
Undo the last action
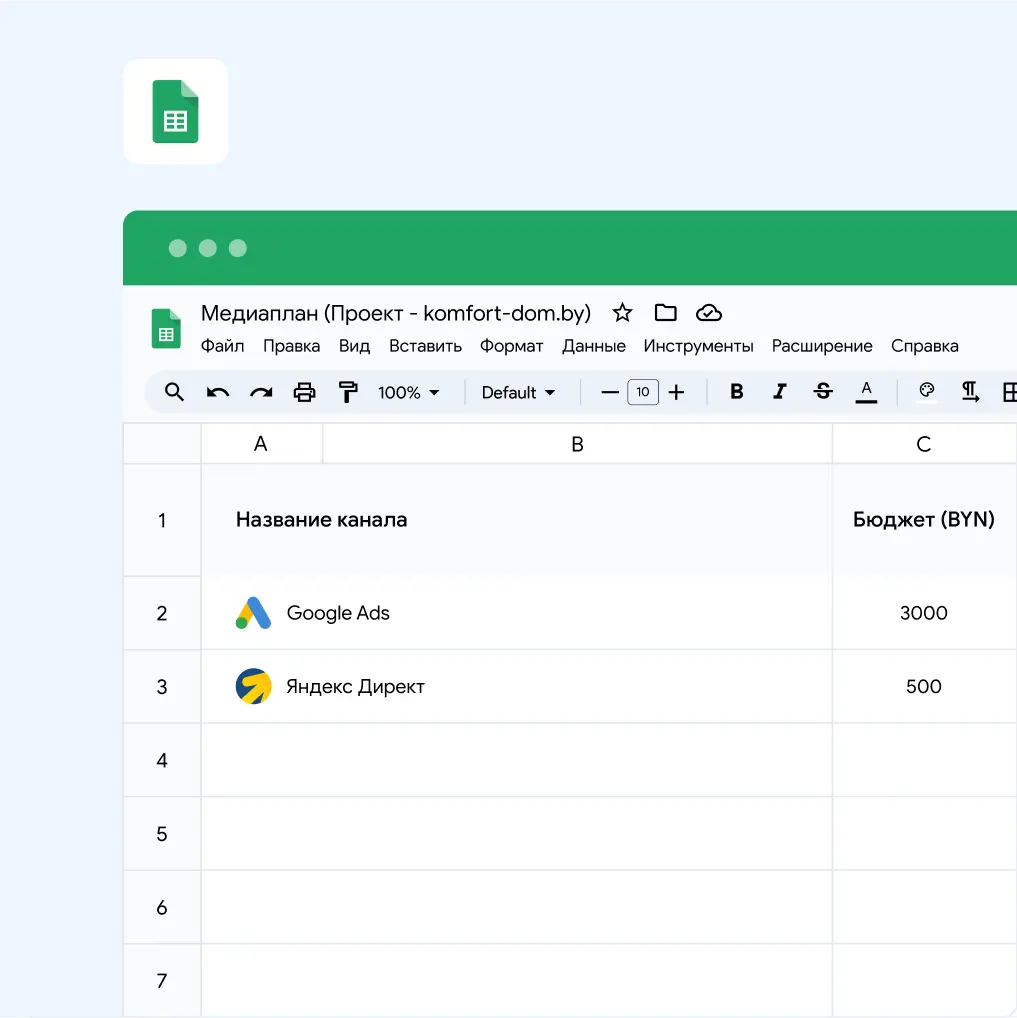[x=218, y=392]
